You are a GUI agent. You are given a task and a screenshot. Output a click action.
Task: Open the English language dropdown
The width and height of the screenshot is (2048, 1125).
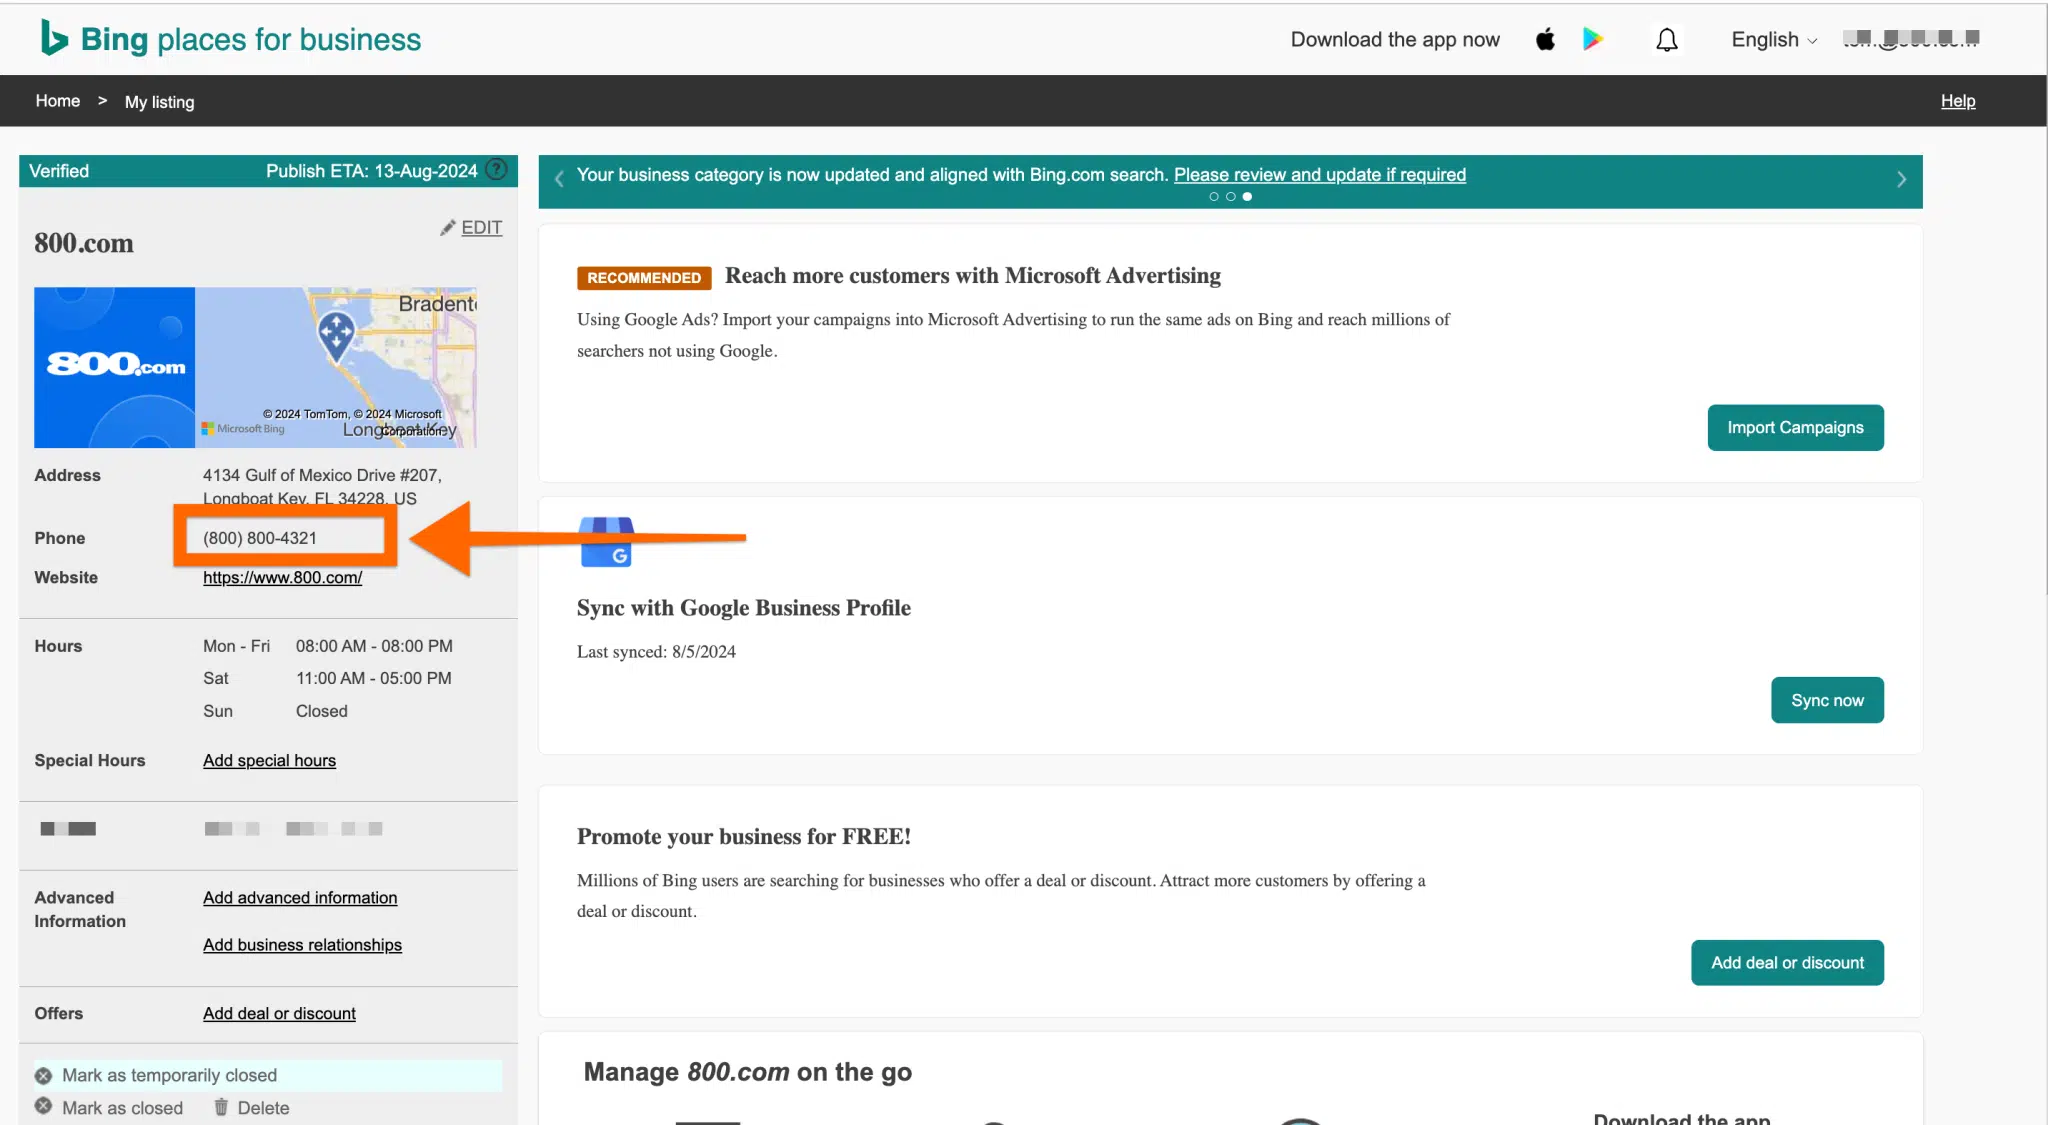pyautogui.click(x=1774, y=40)
